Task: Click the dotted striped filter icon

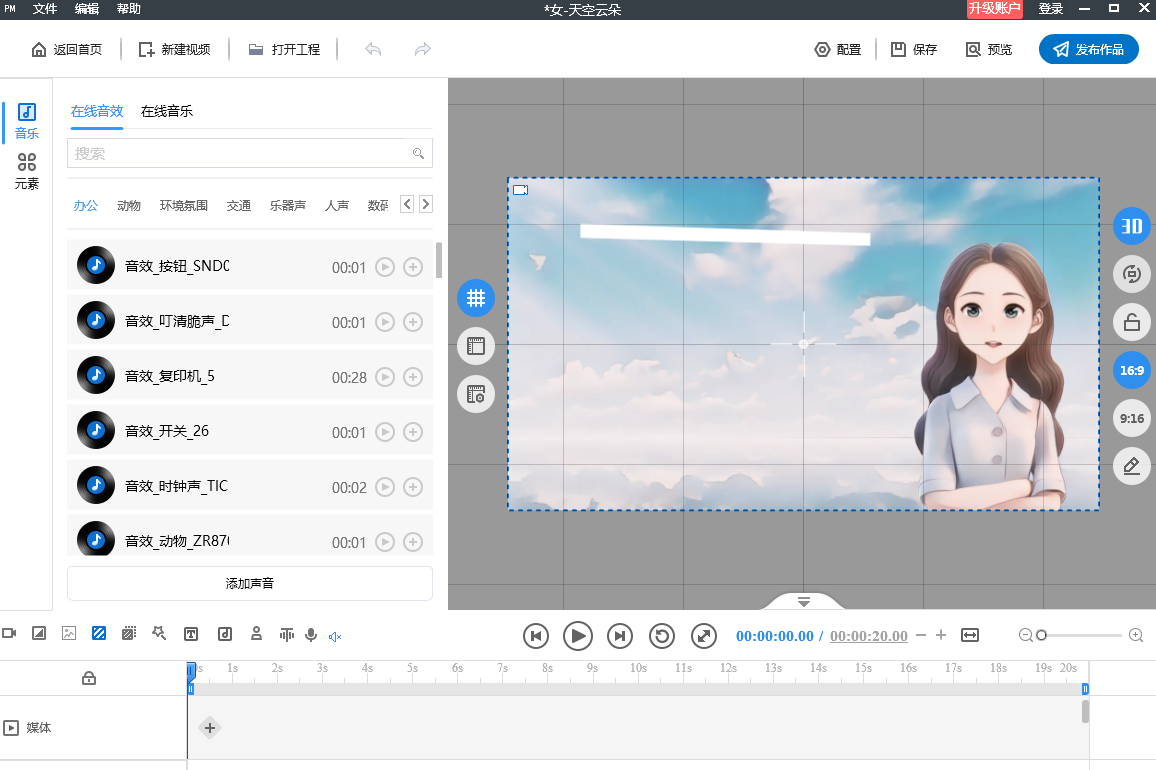Action: click(x=129, y=634)
